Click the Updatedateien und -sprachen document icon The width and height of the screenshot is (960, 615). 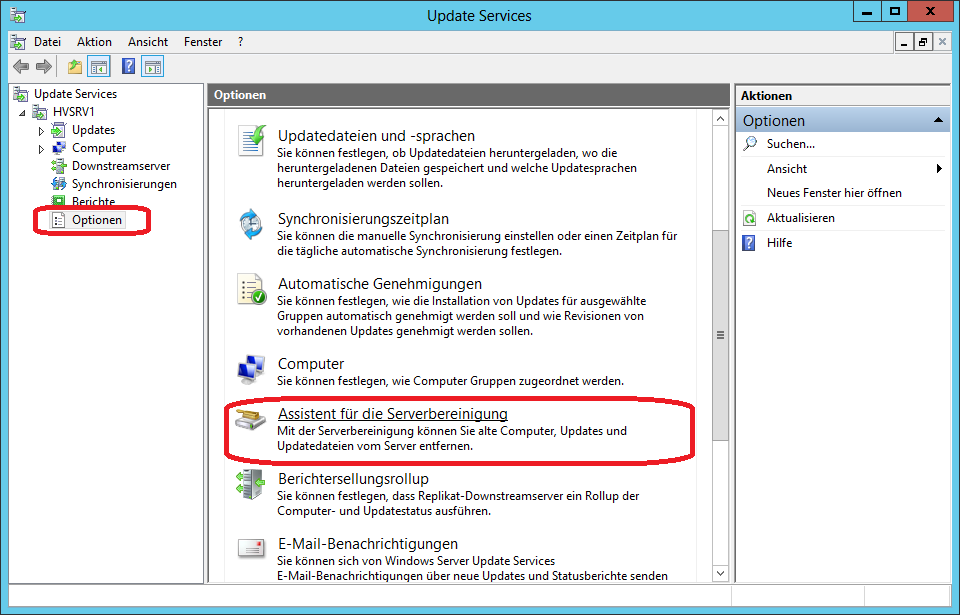(252, 140)
